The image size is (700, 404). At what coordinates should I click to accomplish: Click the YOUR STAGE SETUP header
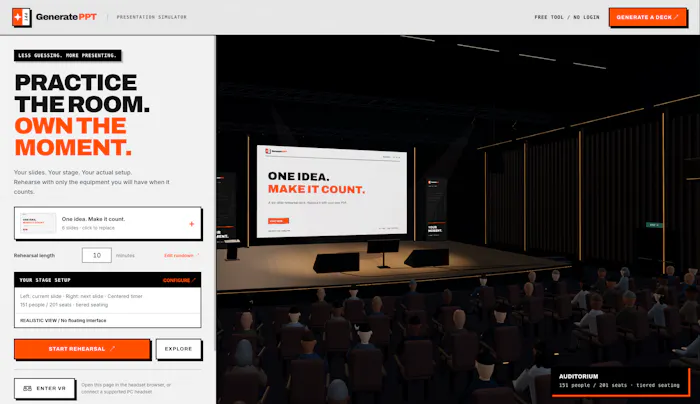pos(45,280)
